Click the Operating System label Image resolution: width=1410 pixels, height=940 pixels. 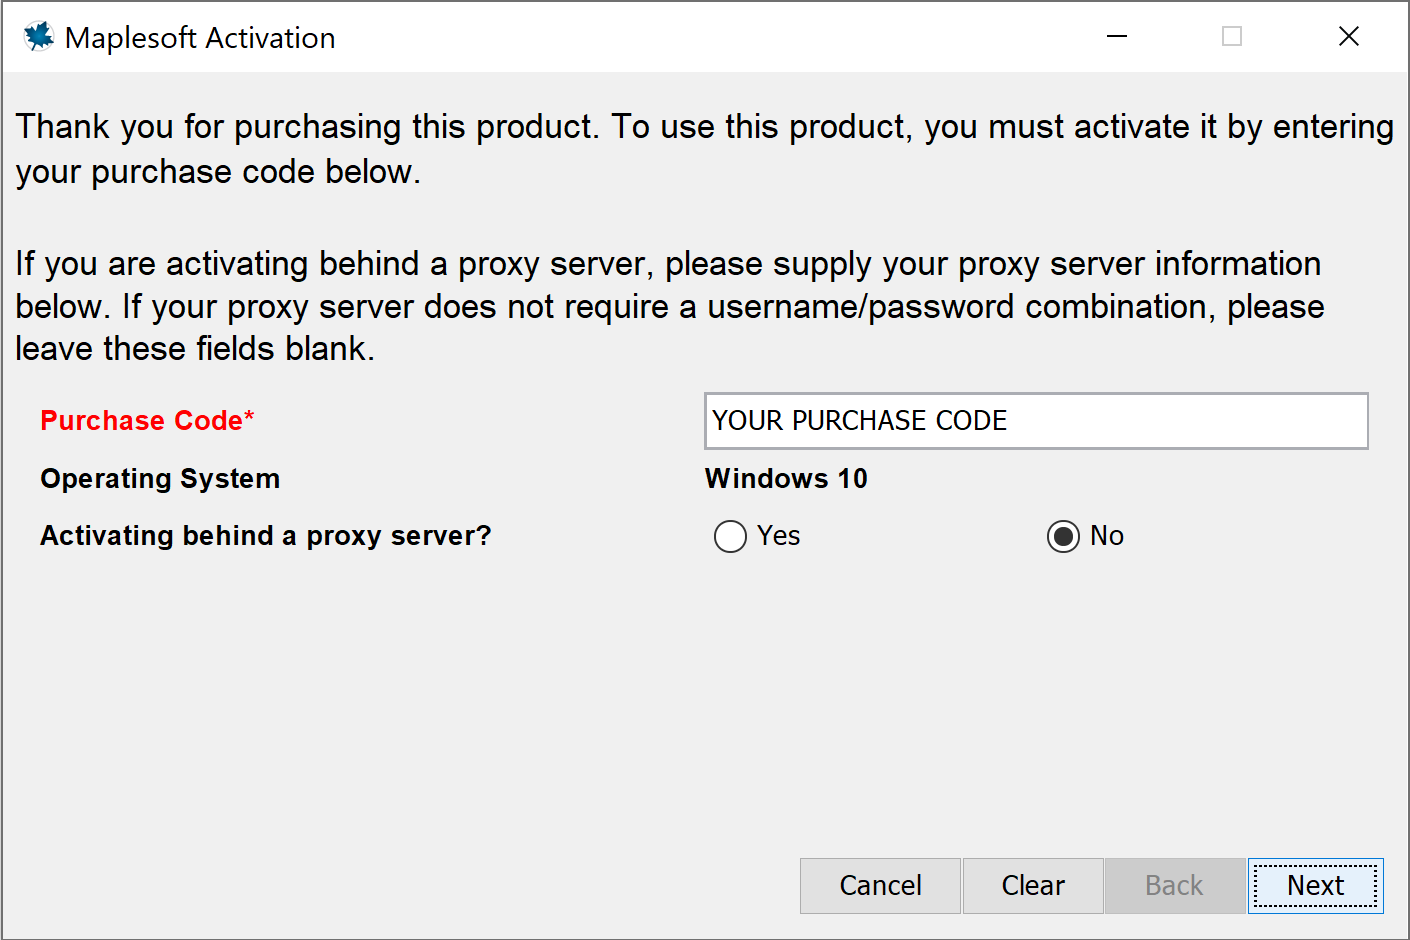(x=160, y=479)
